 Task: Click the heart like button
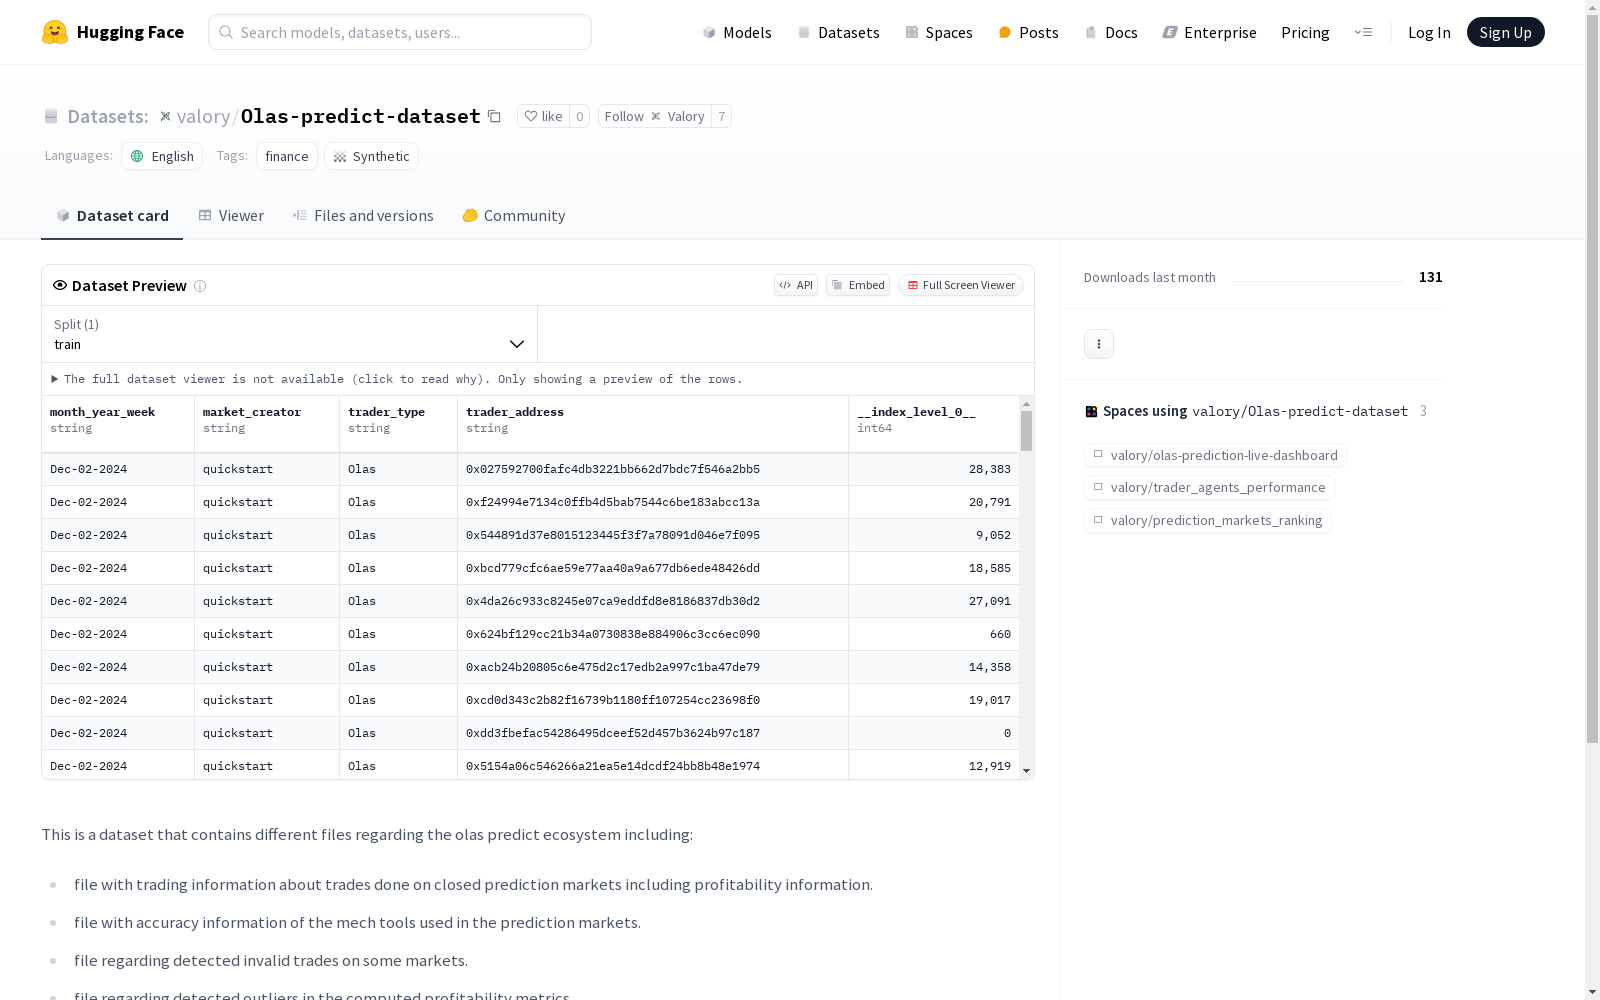tap(543, 116)
